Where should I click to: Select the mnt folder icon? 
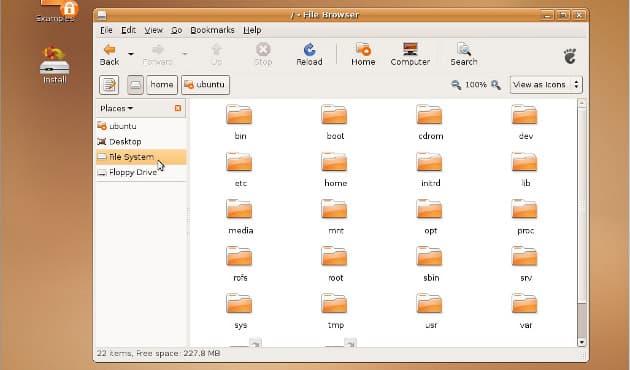tap(334, 209)
